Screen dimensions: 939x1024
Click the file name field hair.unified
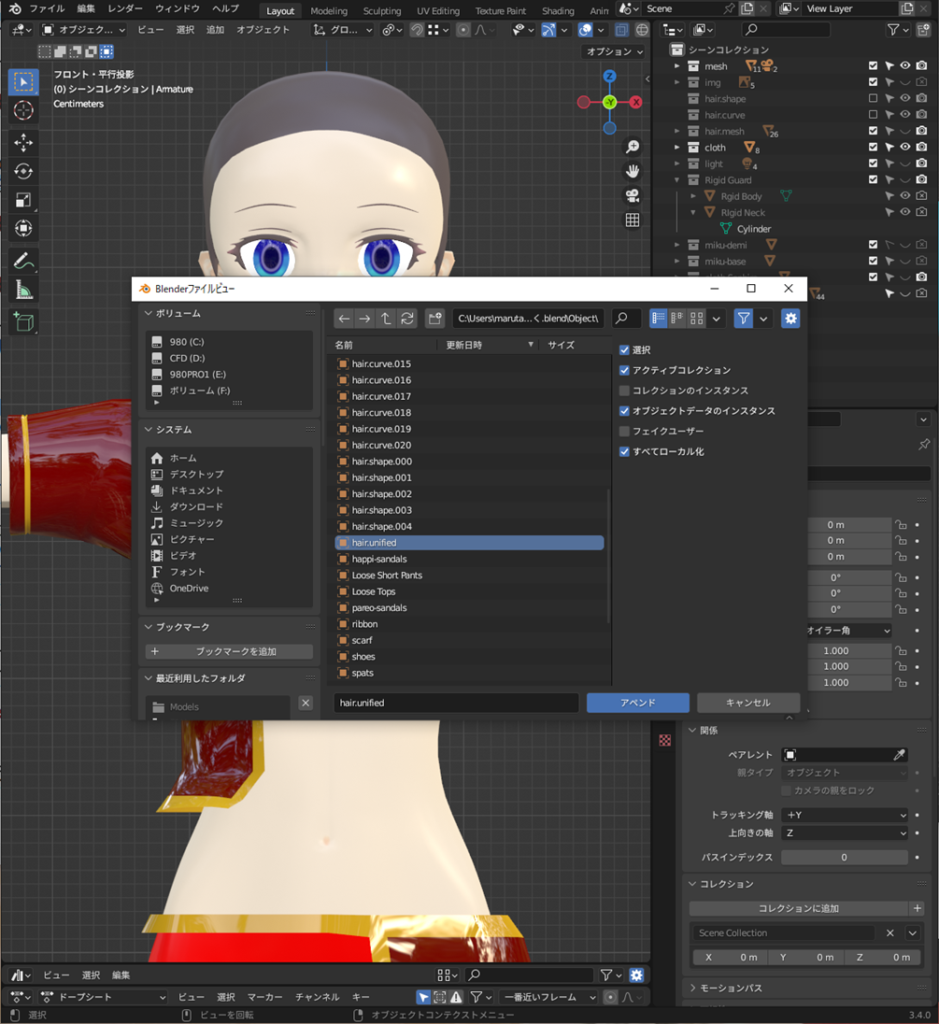click(456, 703)
